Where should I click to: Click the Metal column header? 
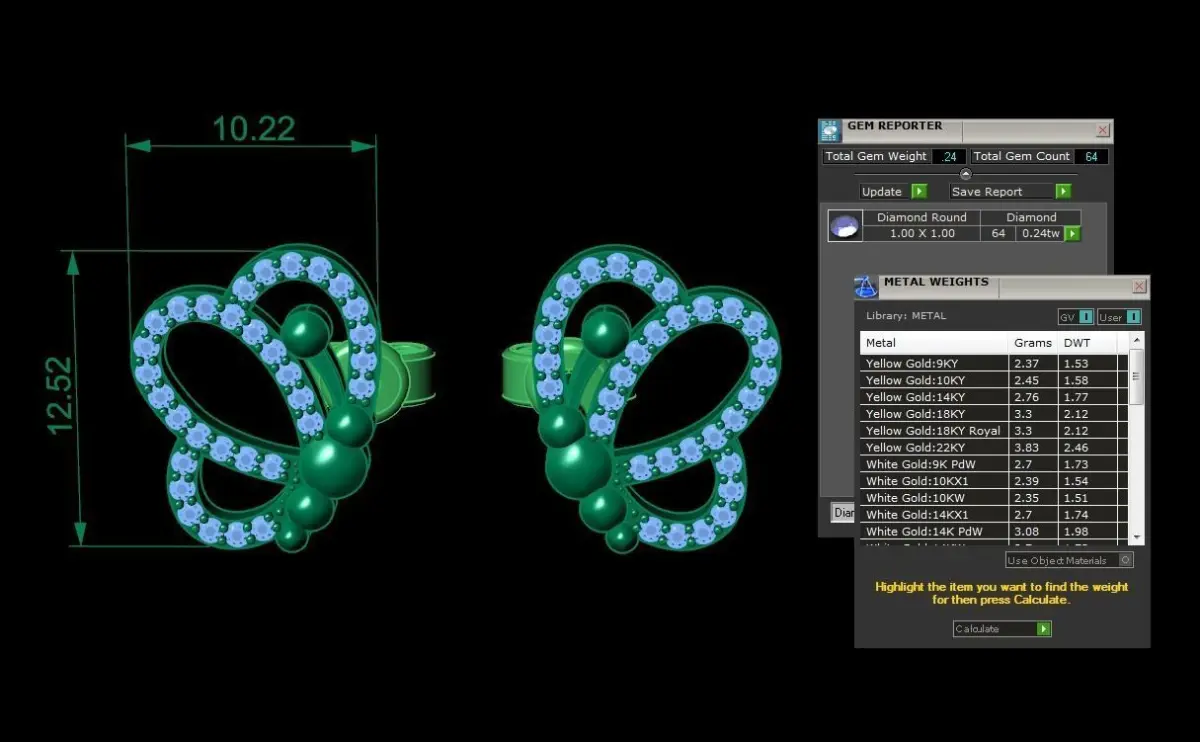(x=934, y=343)
